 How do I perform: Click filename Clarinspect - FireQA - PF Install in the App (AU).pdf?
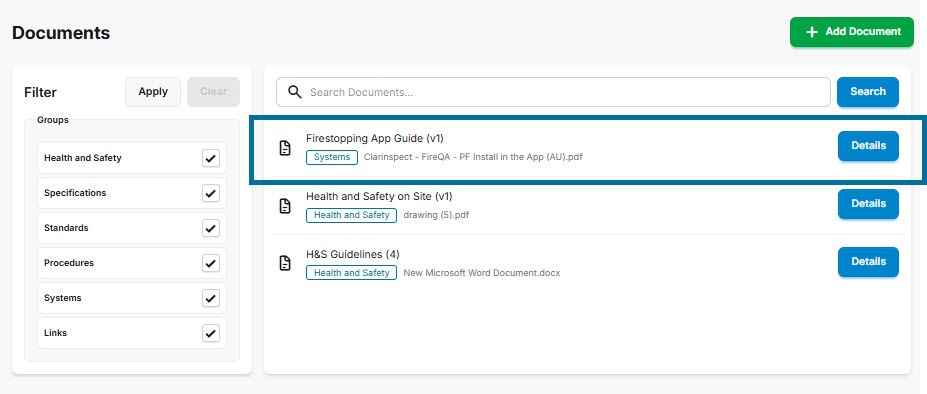click(473, 157)
